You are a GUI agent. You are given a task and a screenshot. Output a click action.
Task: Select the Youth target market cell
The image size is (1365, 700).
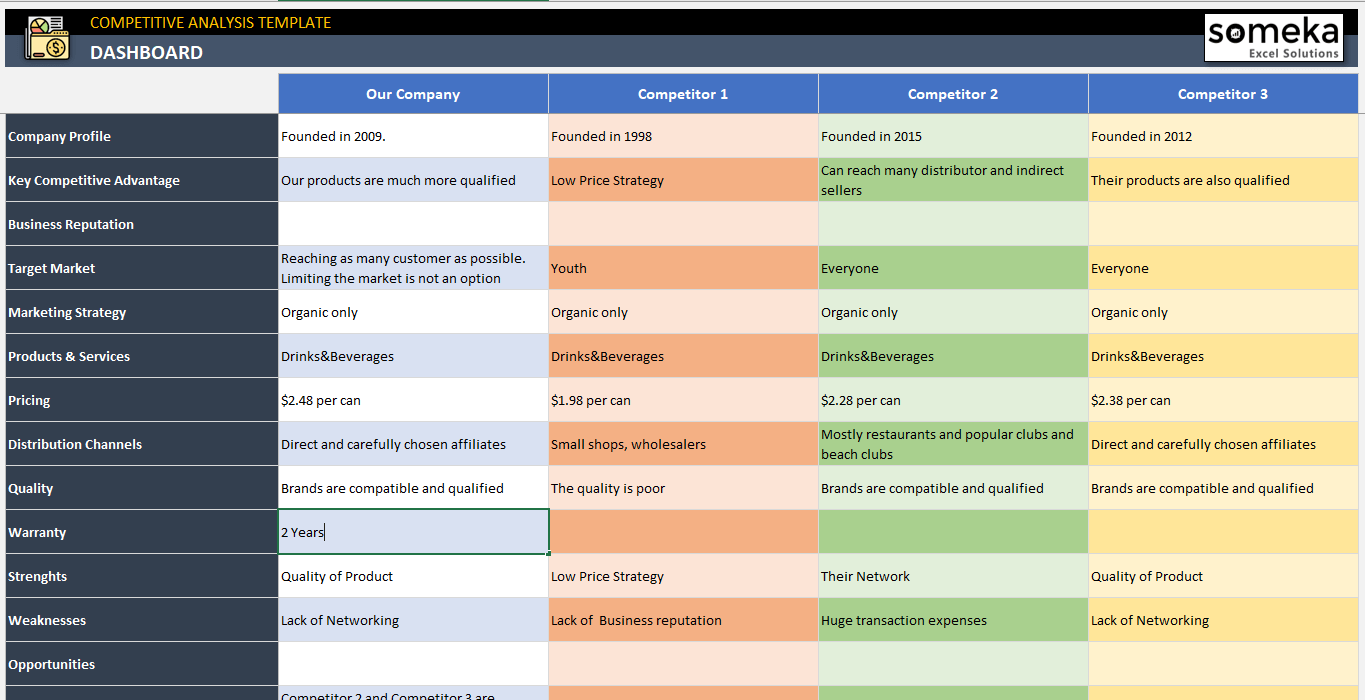(x=683, y=268)
